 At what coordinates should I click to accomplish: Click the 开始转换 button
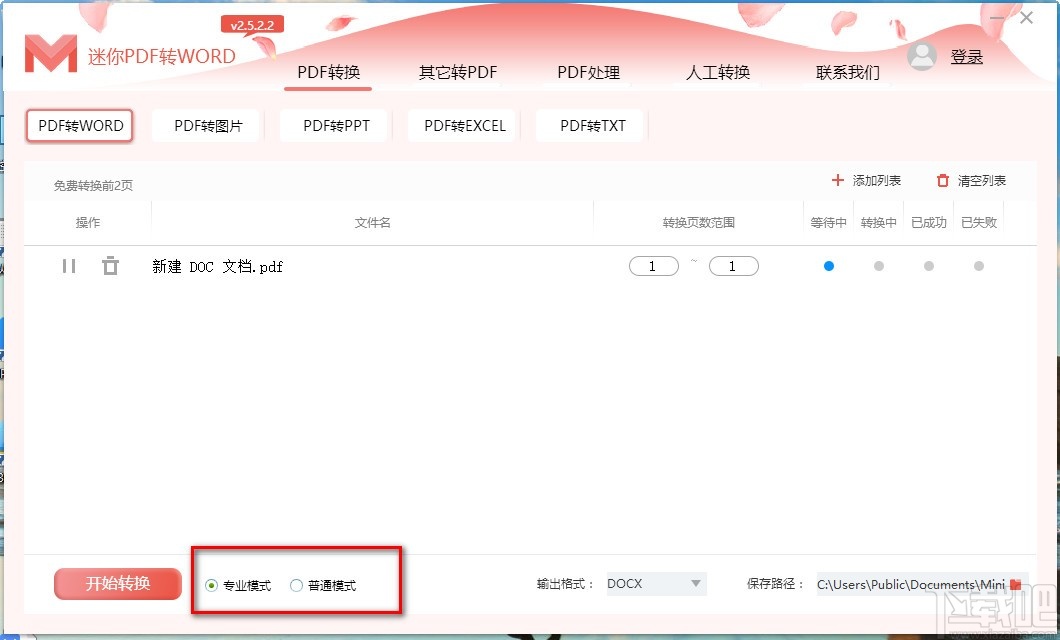pos(118,584)
